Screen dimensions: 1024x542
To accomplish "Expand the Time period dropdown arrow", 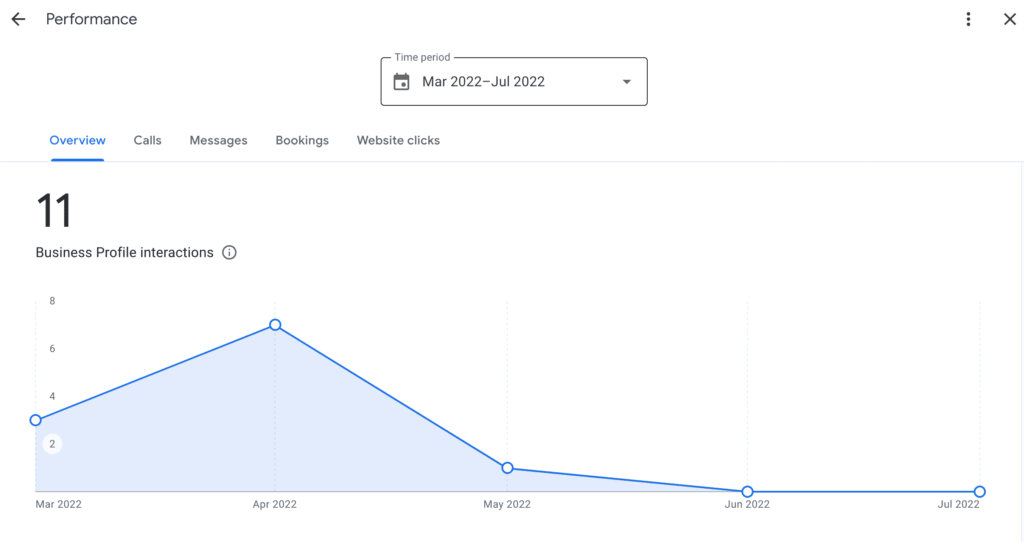I will (x=626, y=82).
